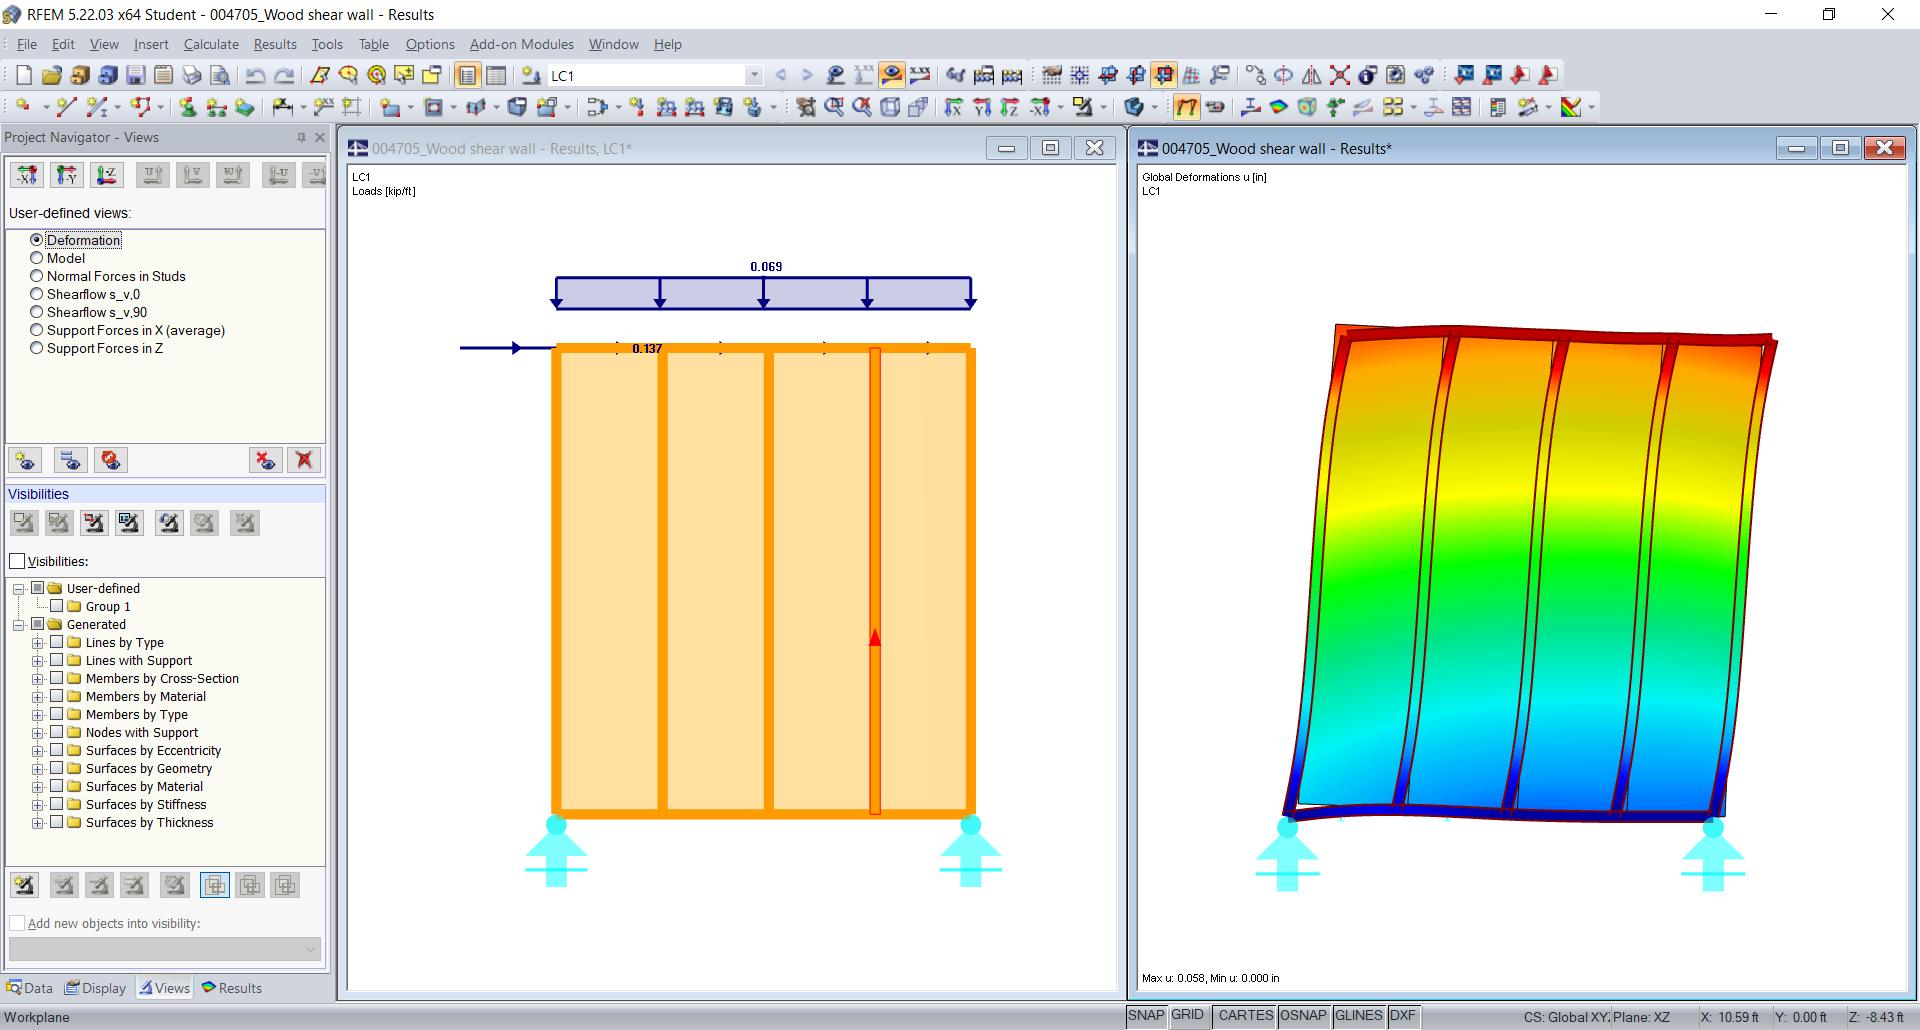
Task: Switch to the Data navigator tab
Action: pyautogui.click(x=29, y=988)
